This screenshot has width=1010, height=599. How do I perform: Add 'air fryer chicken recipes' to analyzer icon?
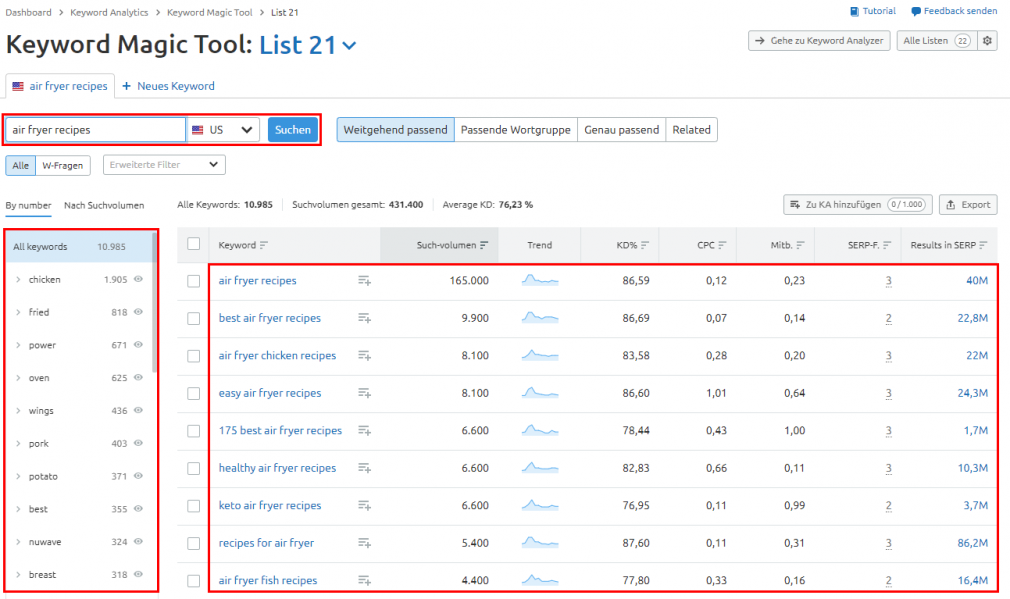point(365,356)
